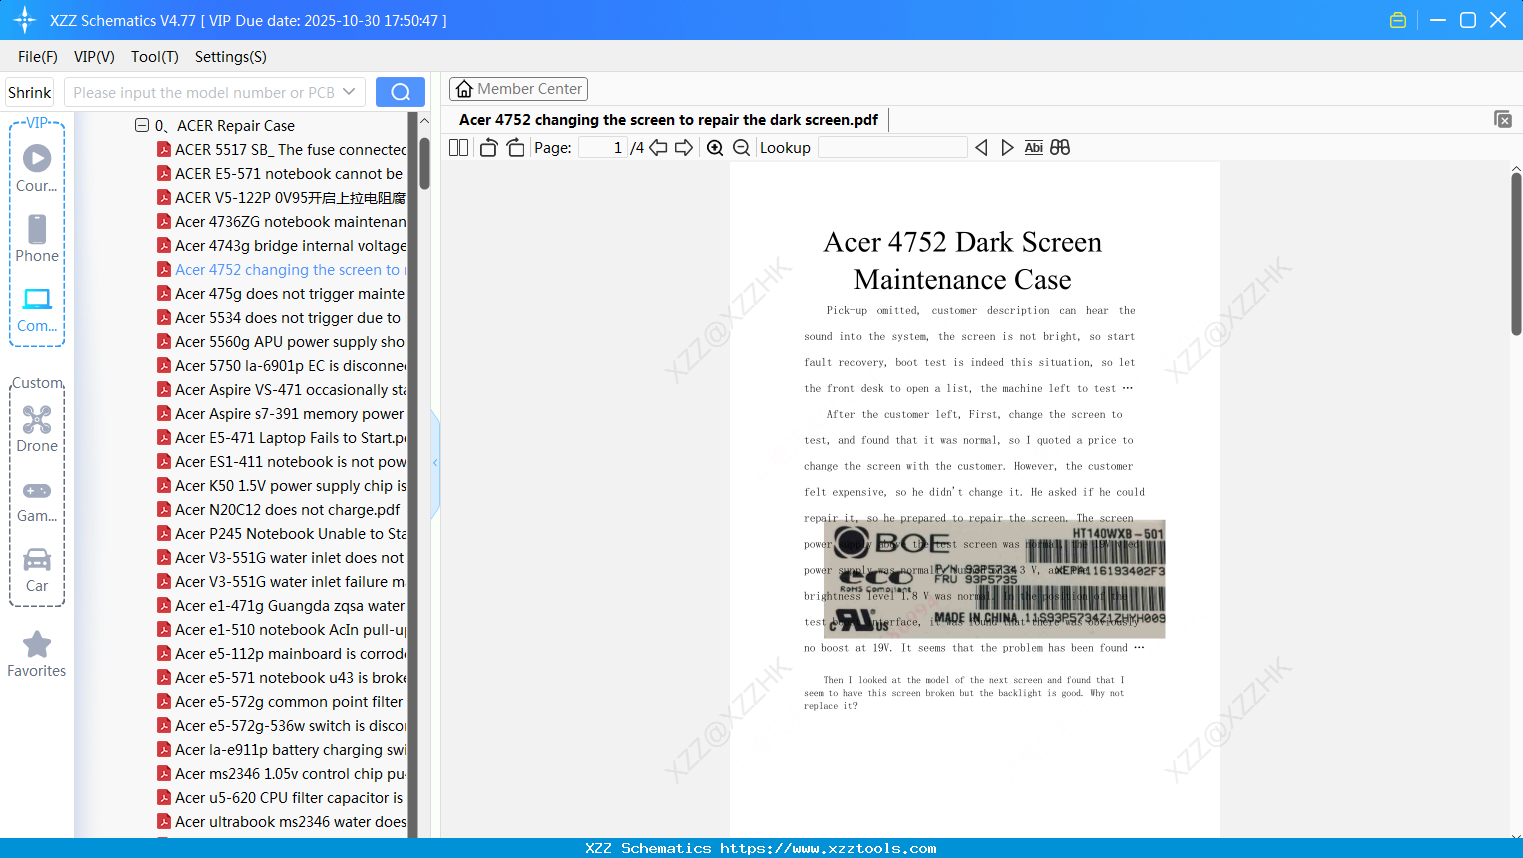Image resolution: width=1523 pixels, height=858 pixels.
Task: Open the VIP(V) menu
Action: [94, 57]
